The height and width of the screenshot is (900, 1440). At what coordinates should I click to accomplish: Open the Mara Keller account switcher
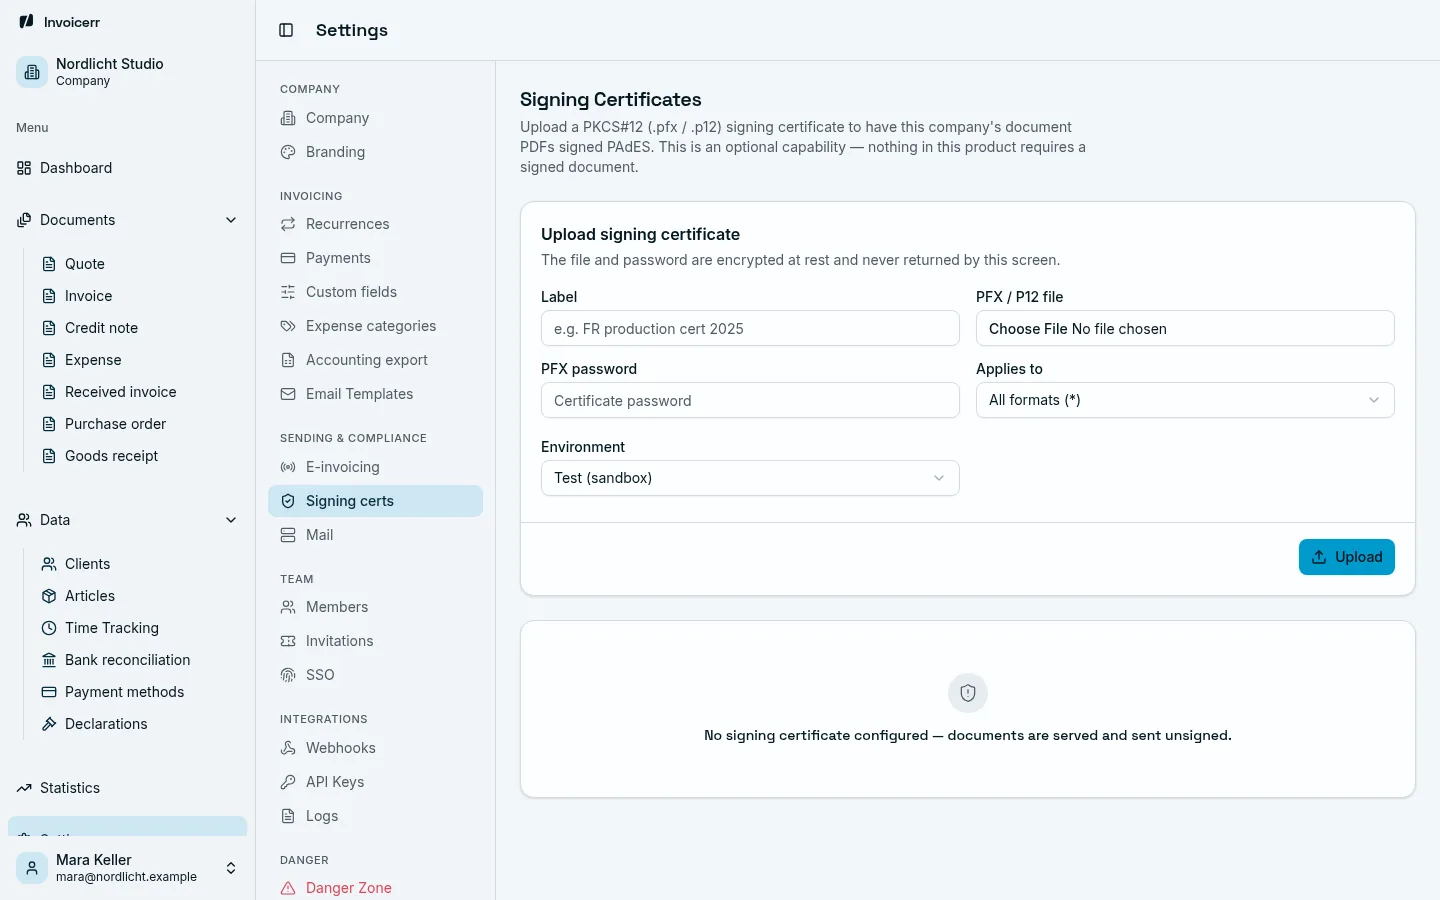point(127,868)
